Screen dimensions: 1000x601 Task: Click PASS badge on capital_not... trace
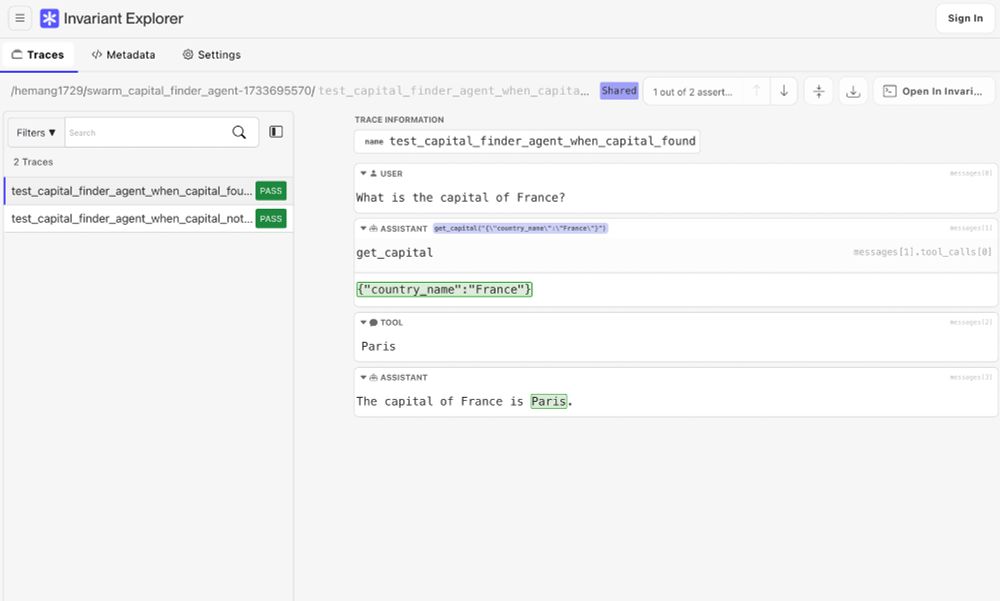(x=270, y=218)
